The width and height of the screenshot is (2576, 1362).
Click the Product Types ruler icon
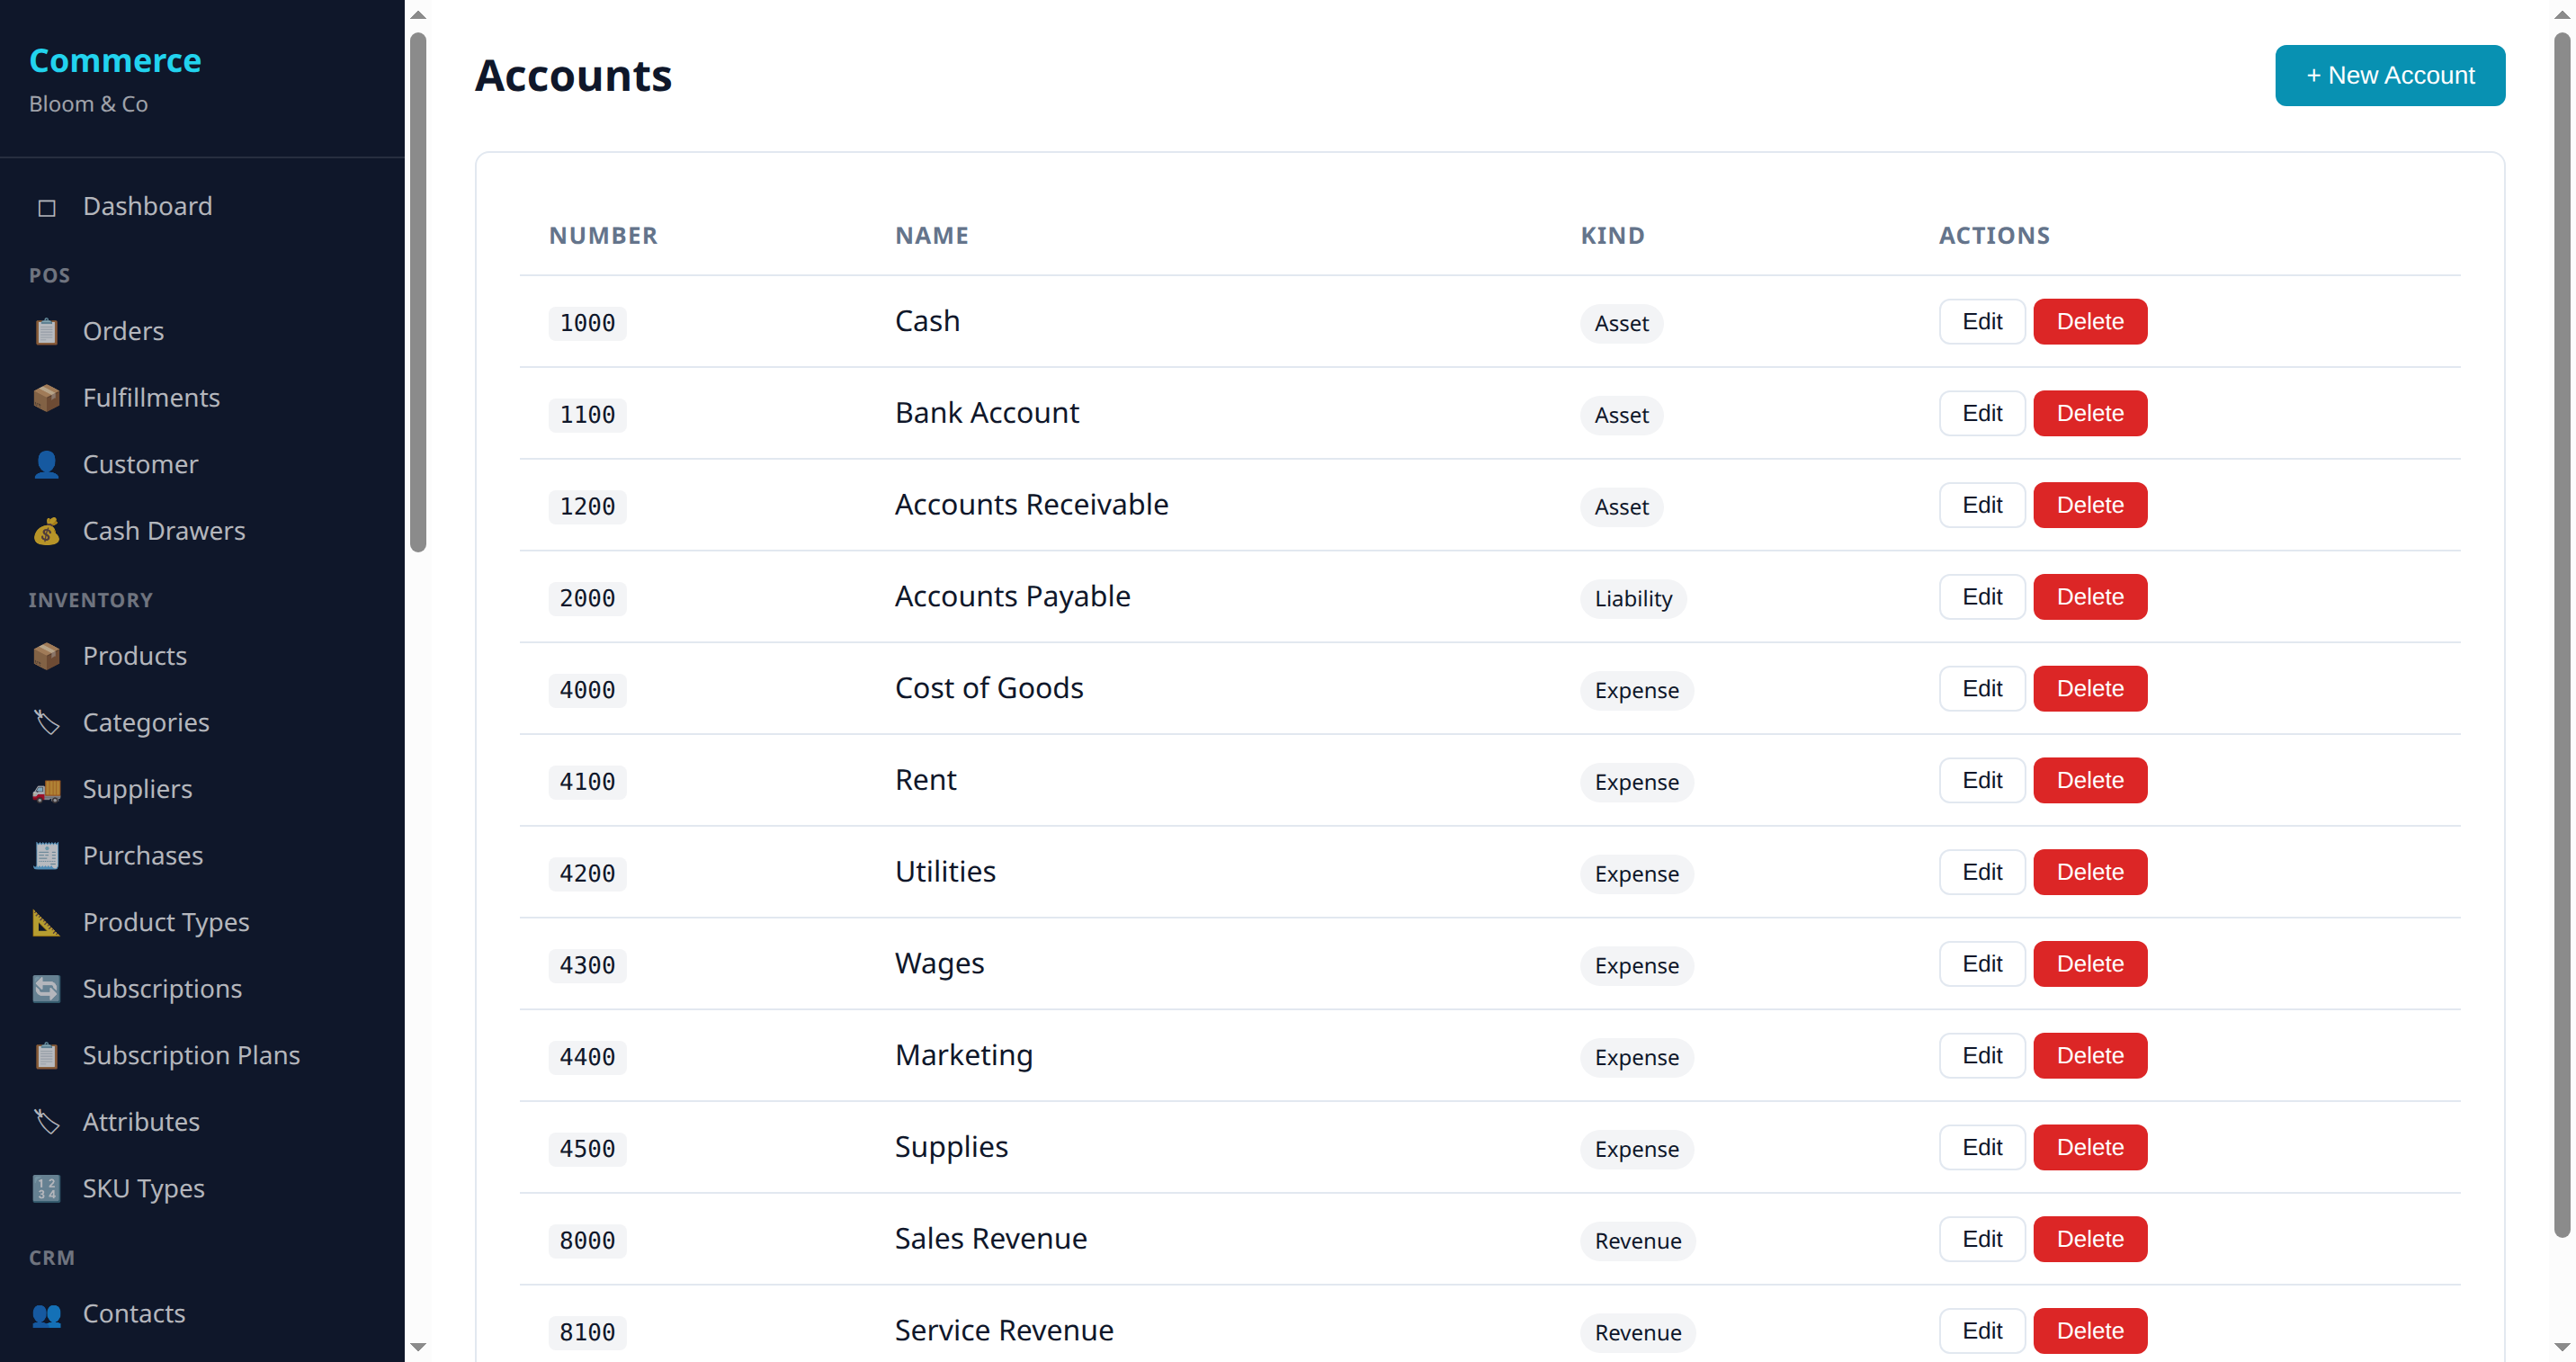coord(46,922)
